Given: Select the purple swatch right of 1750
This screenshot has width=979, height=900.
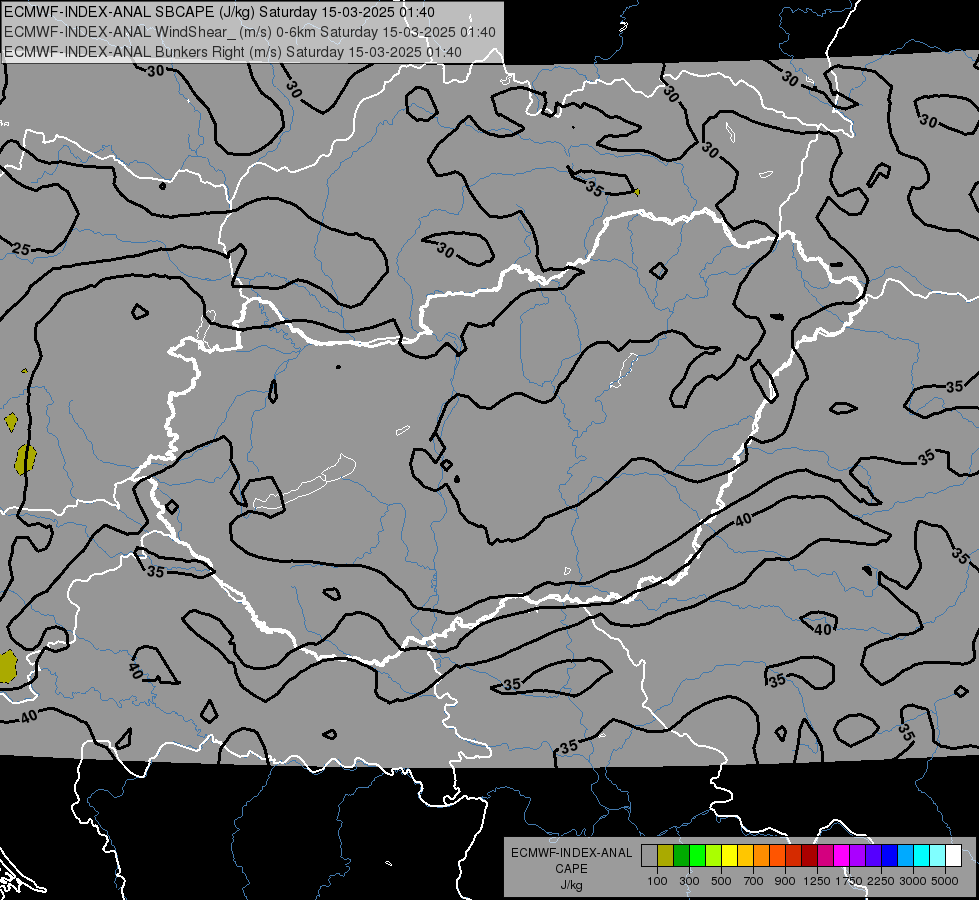Looking at the screenshot, I should (857, 855).
